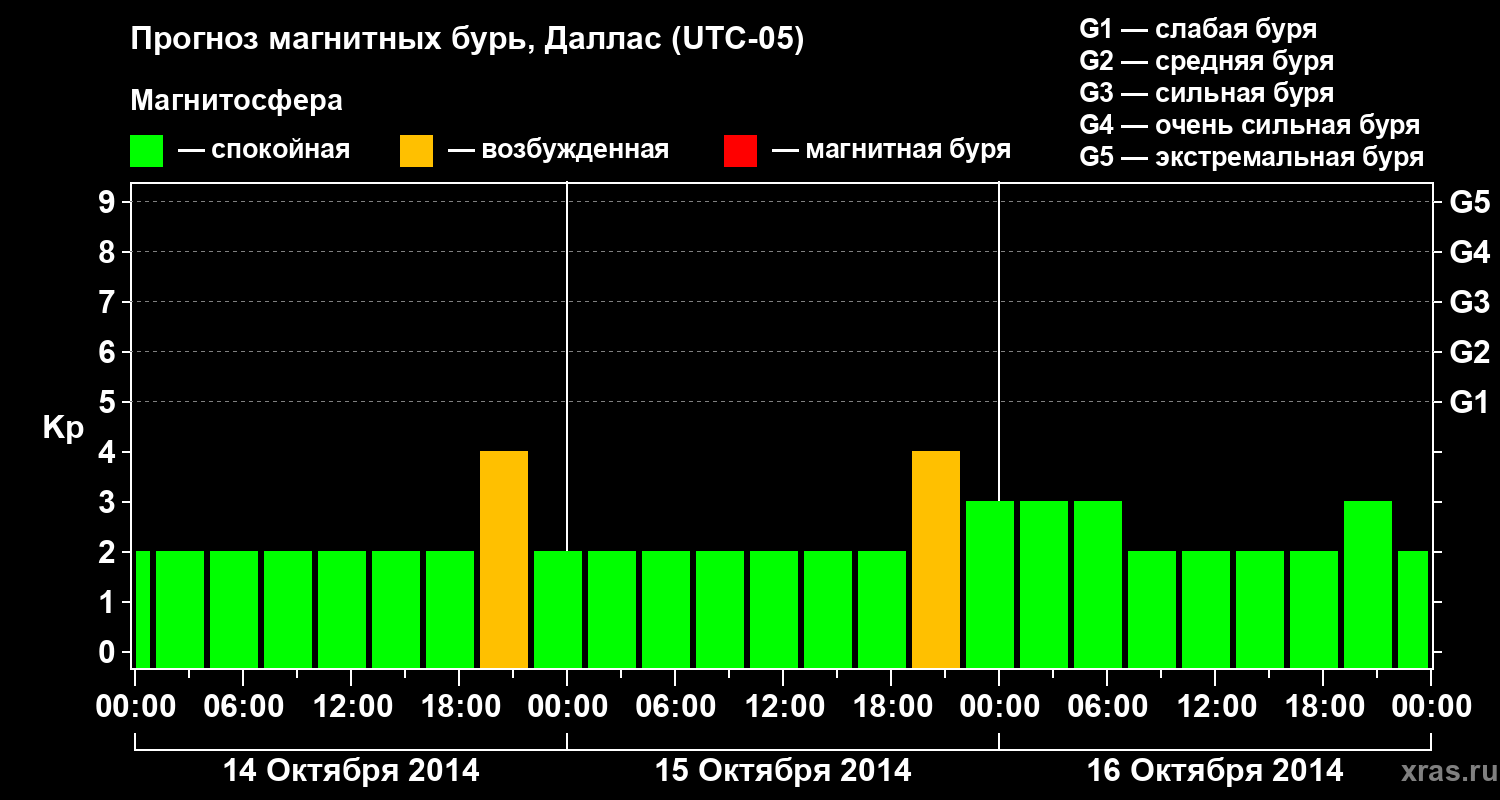Click the G4 tick label on the right axis

pyautogui.click(x=1469, y=252)
